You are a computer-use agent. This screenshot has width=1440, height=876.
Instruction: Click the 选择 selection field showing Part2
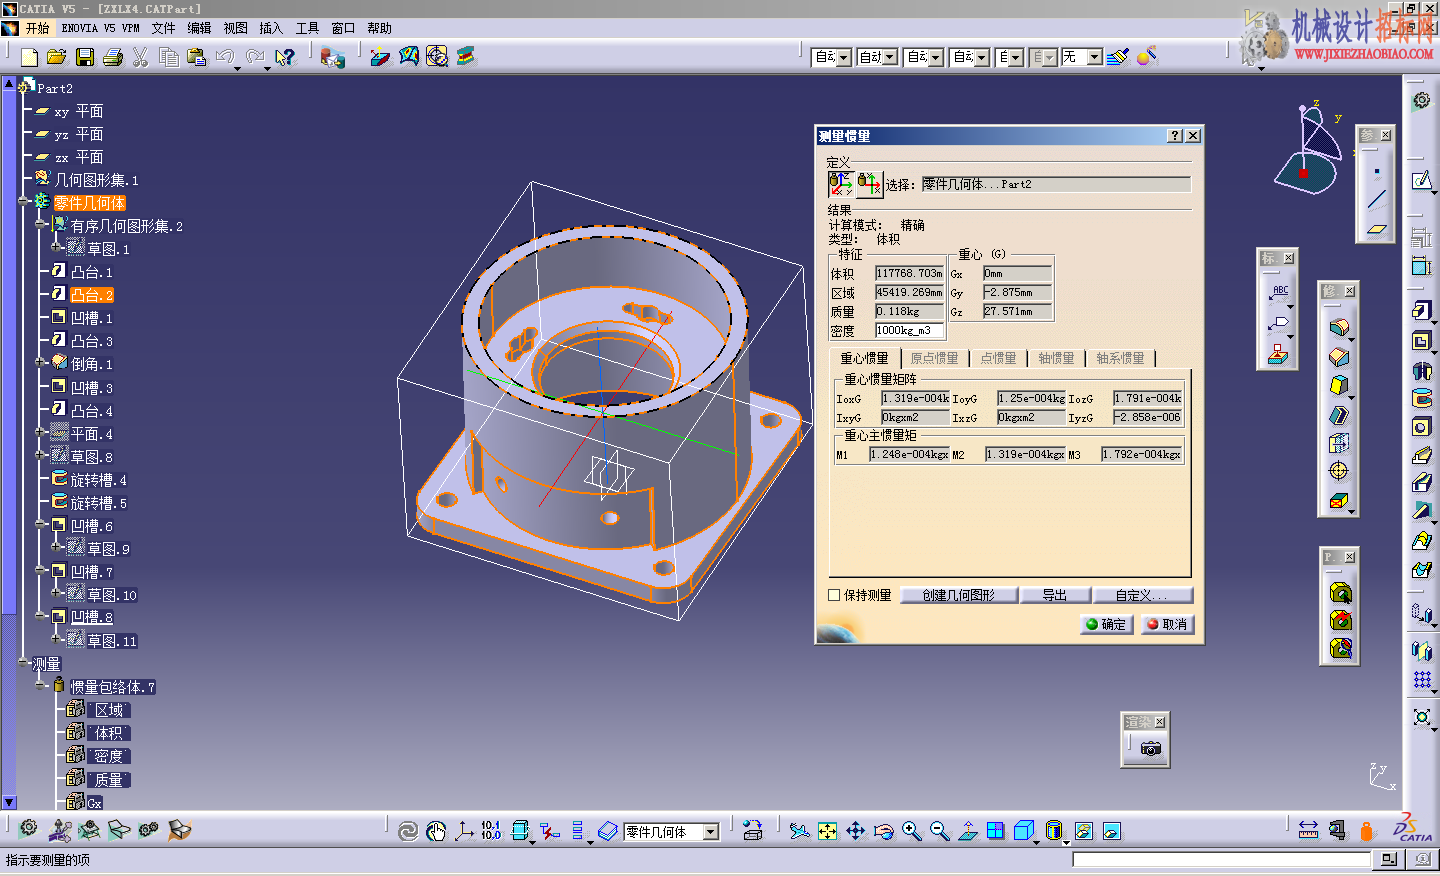coord(1056,184)
